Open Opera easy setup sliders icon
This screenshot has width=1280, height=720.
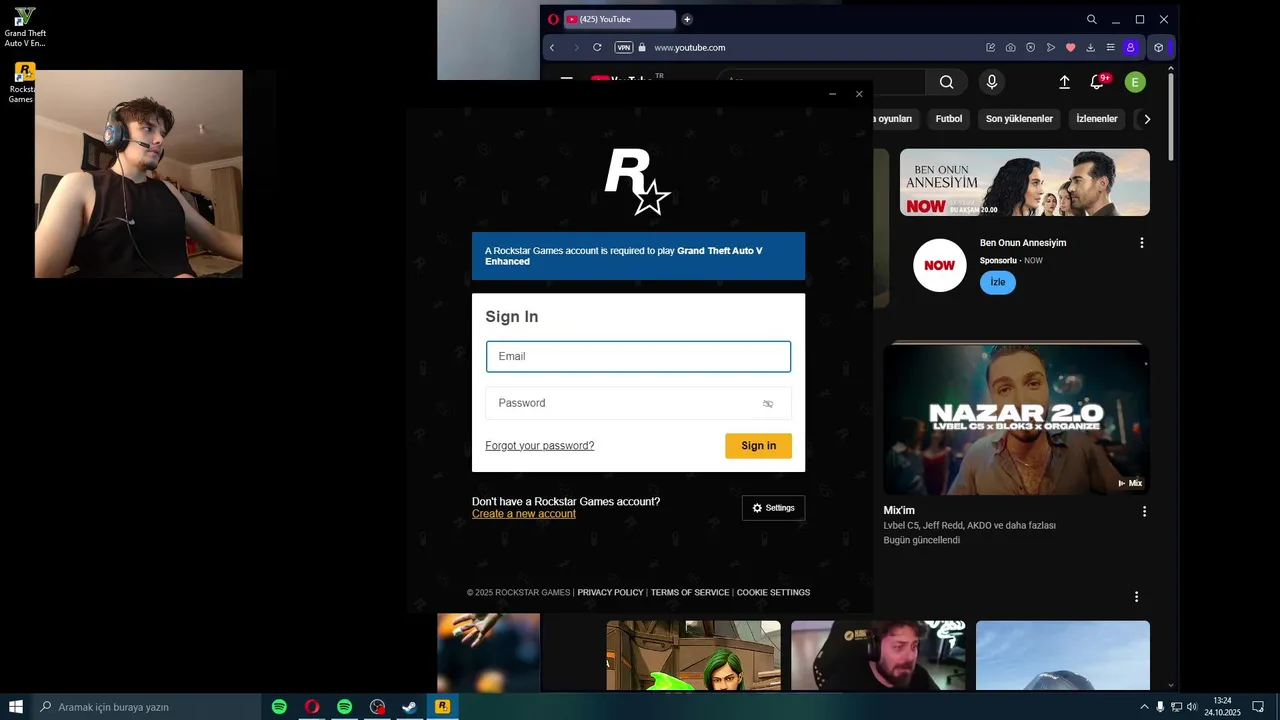[x=1110, y=47]
